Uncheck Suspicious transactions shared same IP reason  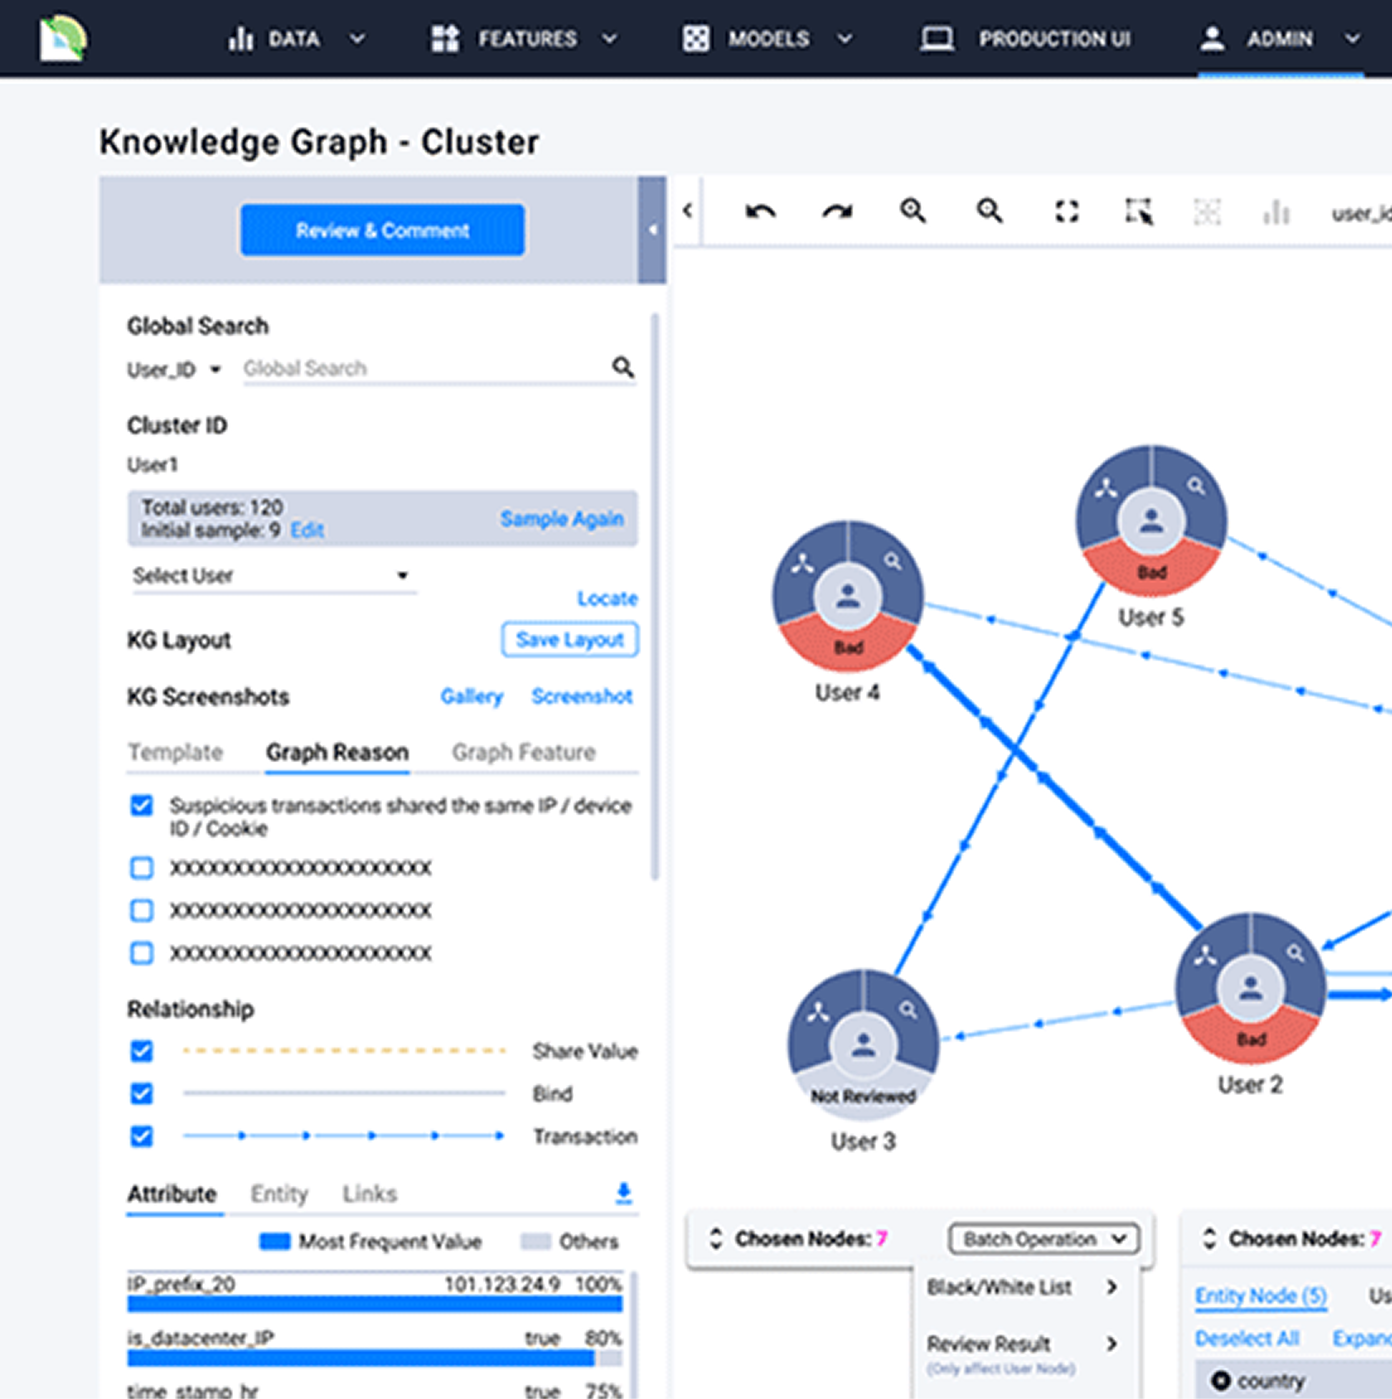pyautogui.click(x=142, y=806)
